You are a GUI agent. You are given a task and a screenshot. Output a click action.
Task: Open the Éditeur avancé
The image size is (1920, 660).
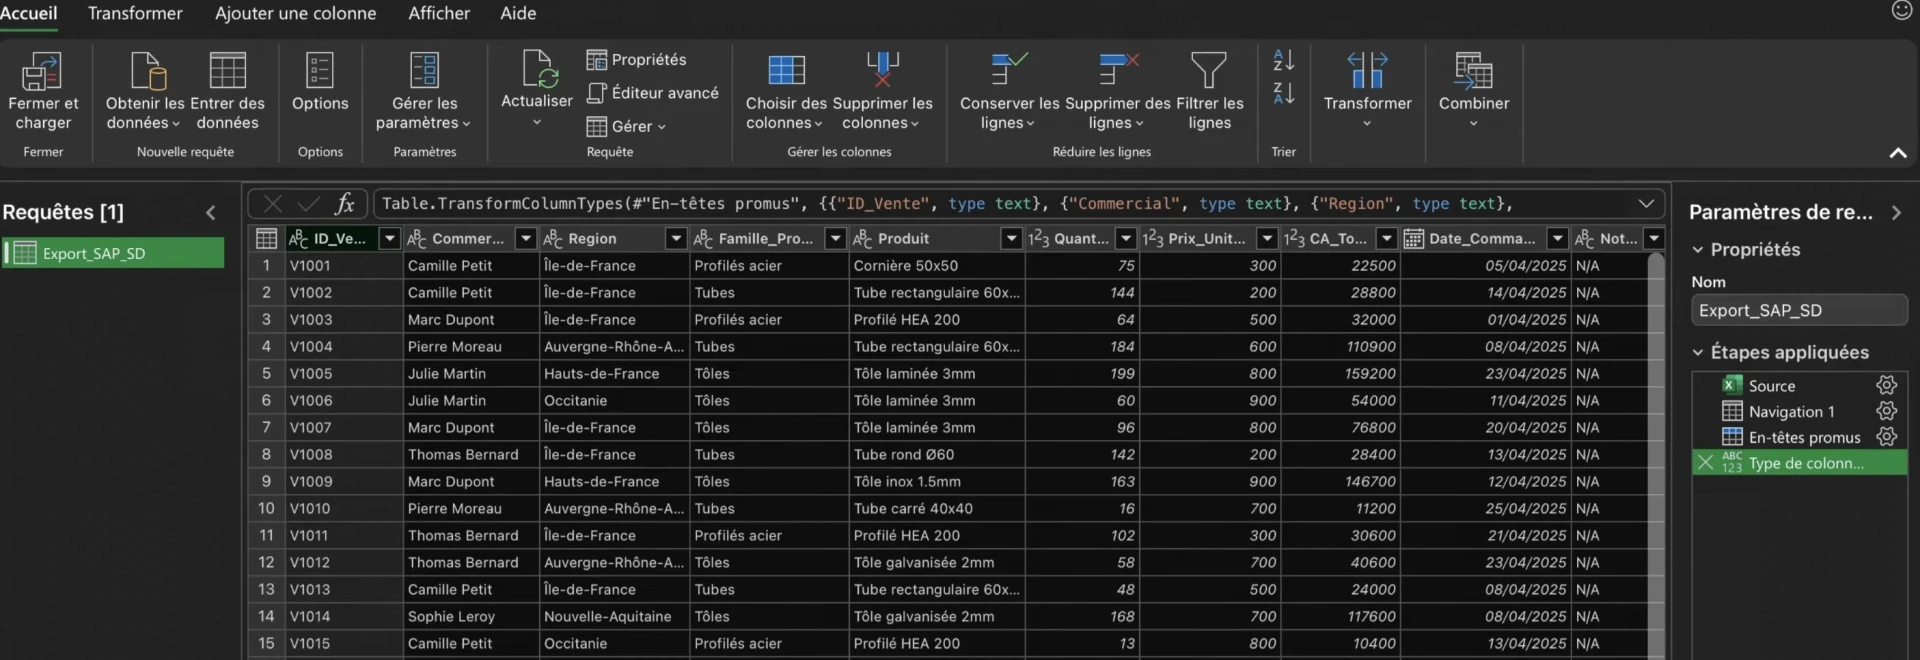click(653, 93)
